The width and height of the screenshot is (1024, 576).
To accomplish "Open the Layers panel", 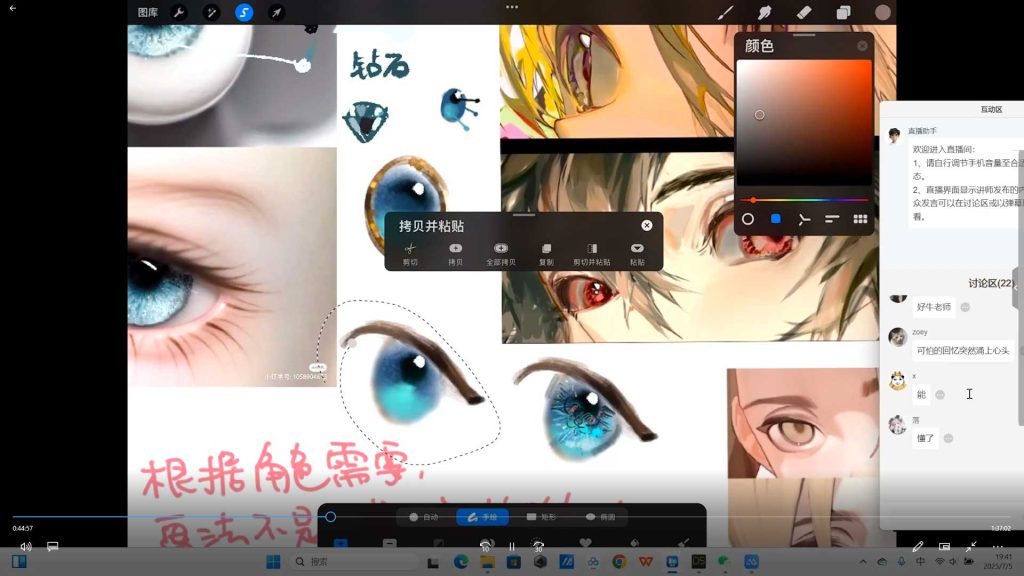I will tap(843, 12).
